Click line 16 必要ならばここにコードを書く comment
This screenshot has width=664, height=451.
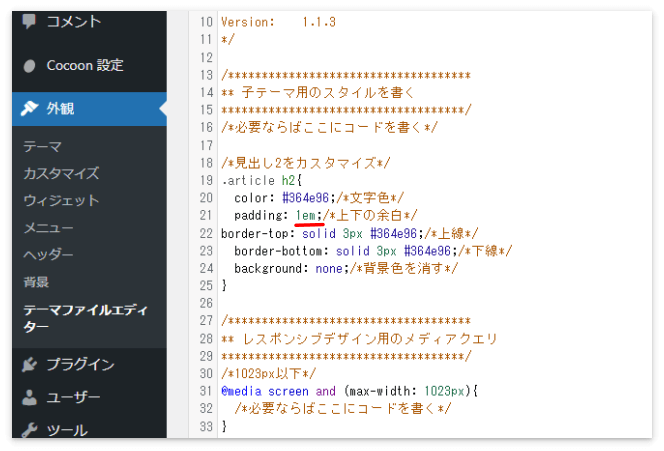(x=329, y=127)
